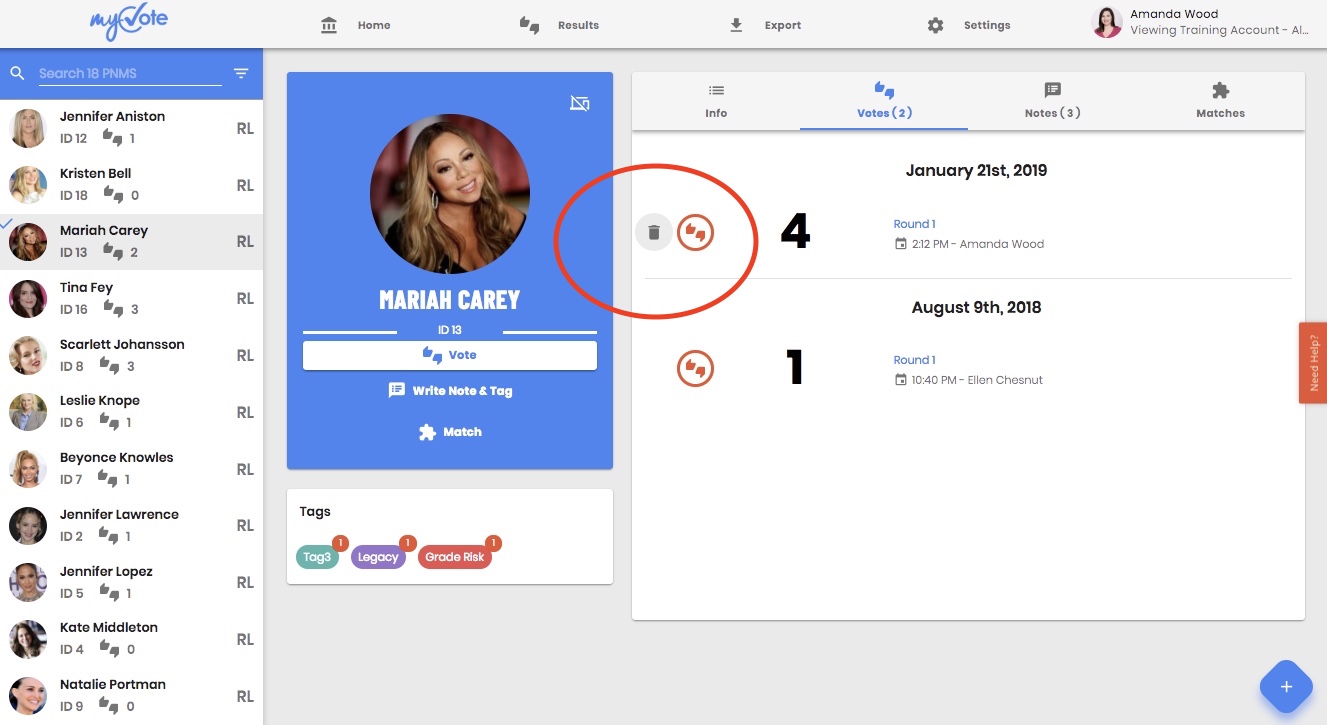1327x725 pixels.
Task: Open the Results page
Action: click(559, 25)
